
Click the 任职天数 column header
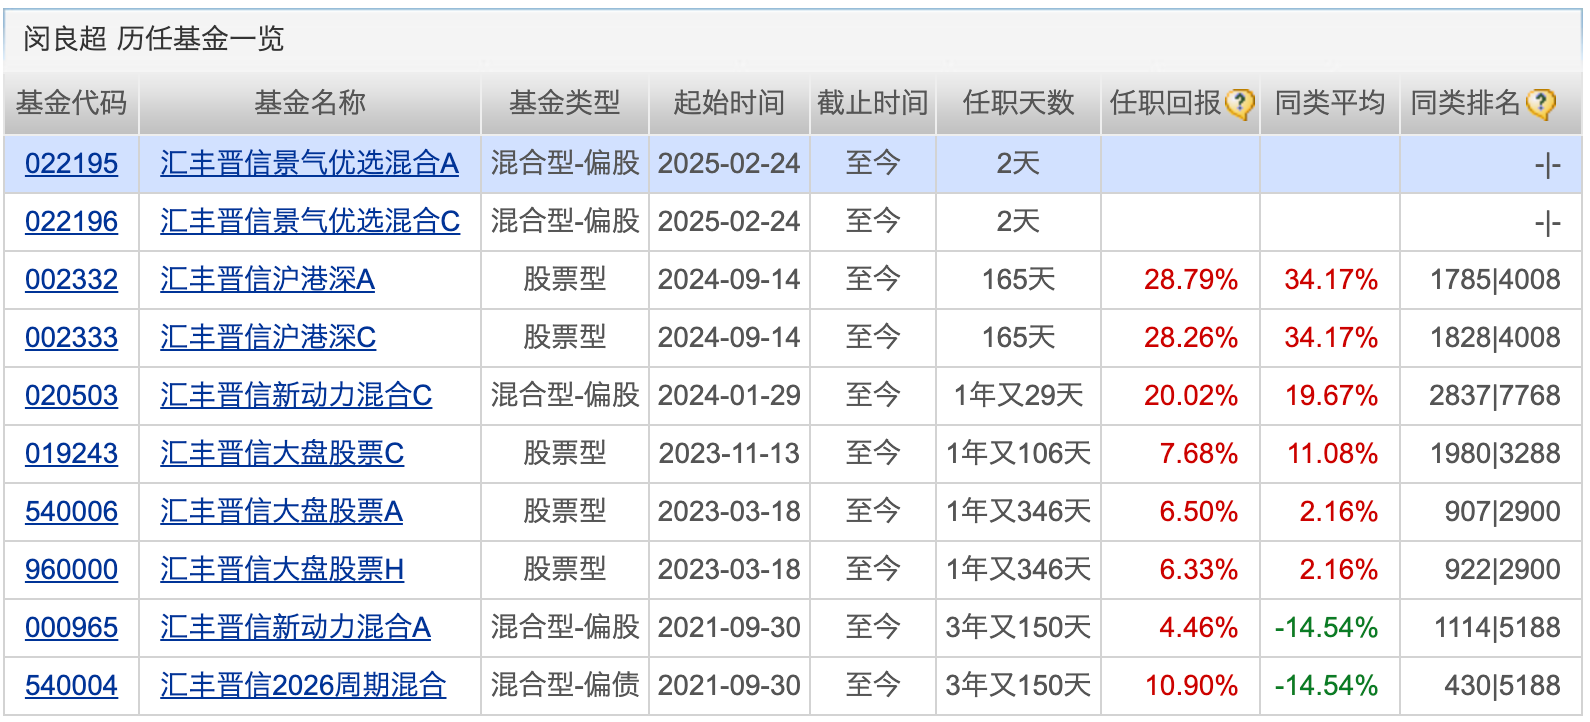point(1018,103)
